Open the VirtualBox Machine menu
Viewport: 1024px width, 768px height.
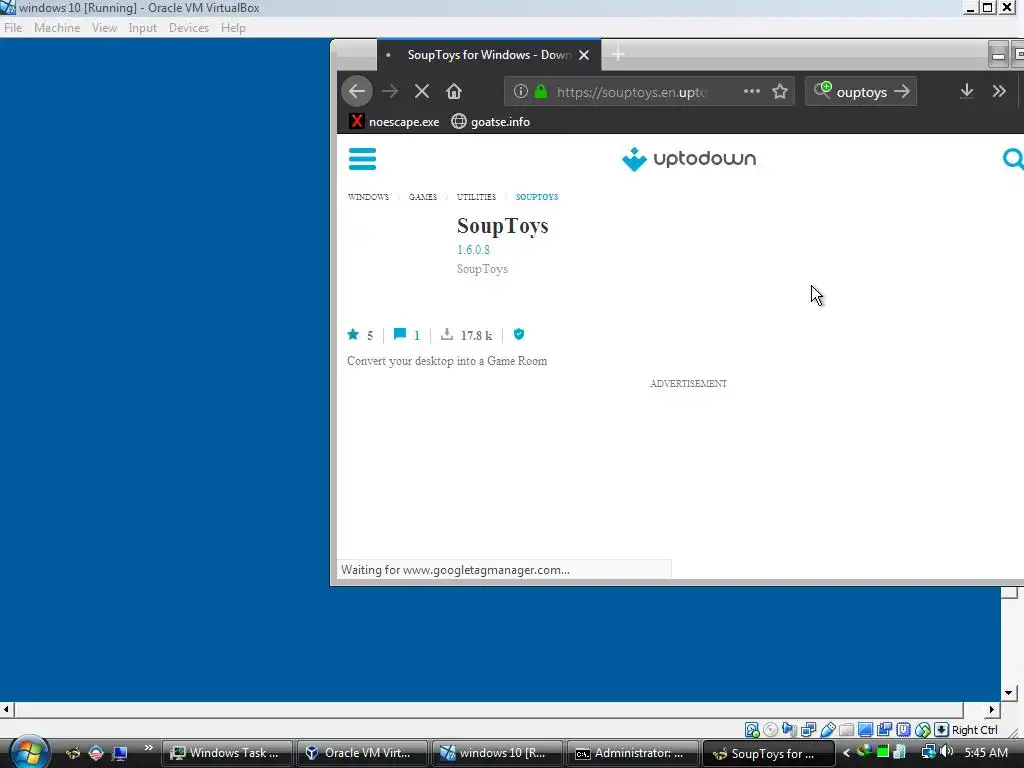(57, 27)
